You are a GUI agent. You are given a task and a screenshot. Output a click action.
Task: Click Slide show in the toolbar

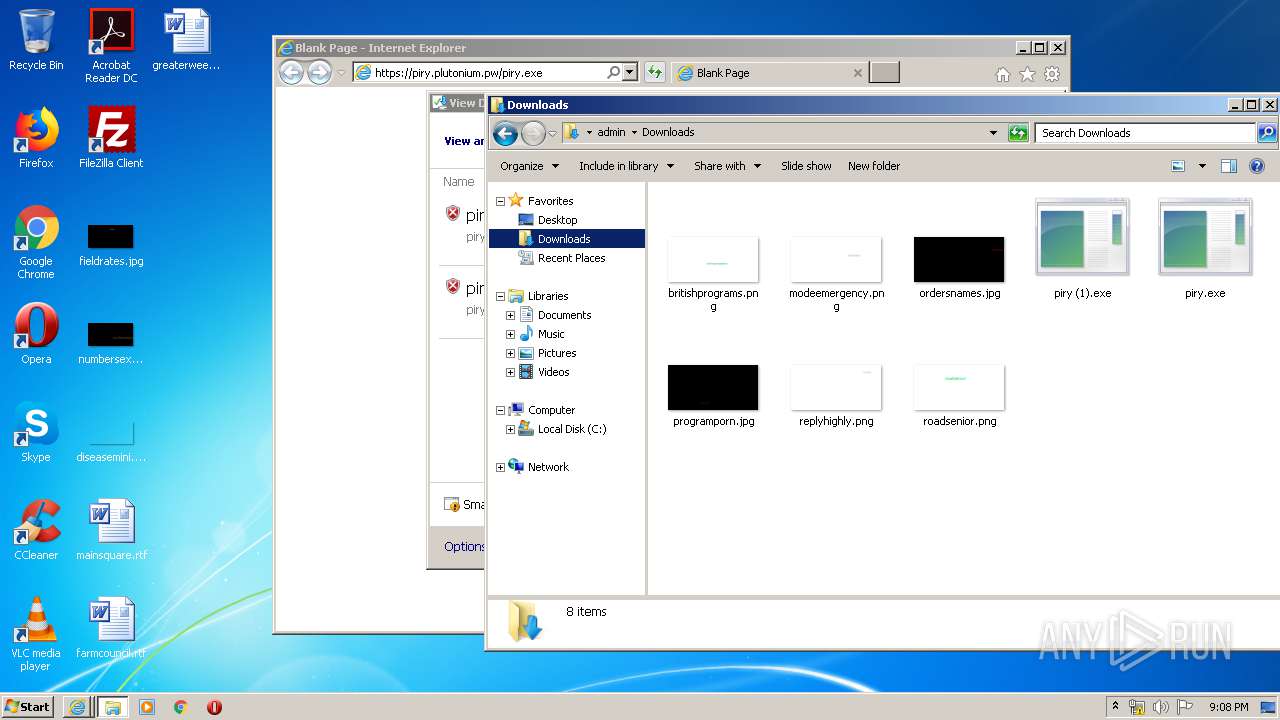806,166
